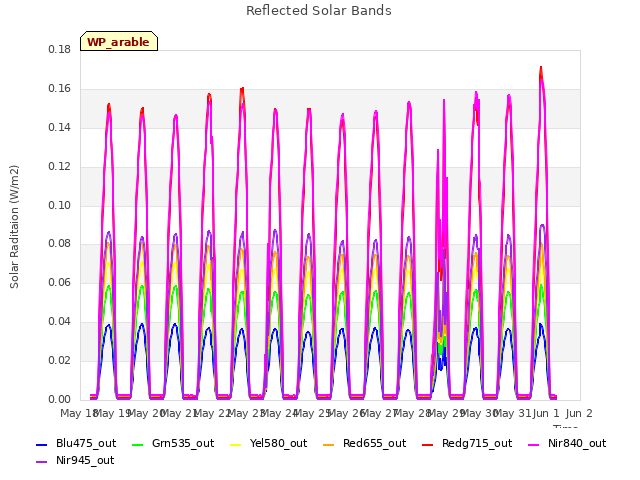Click the May 31 x-axis label
The image size is (640, 480).
click(511, 413)
